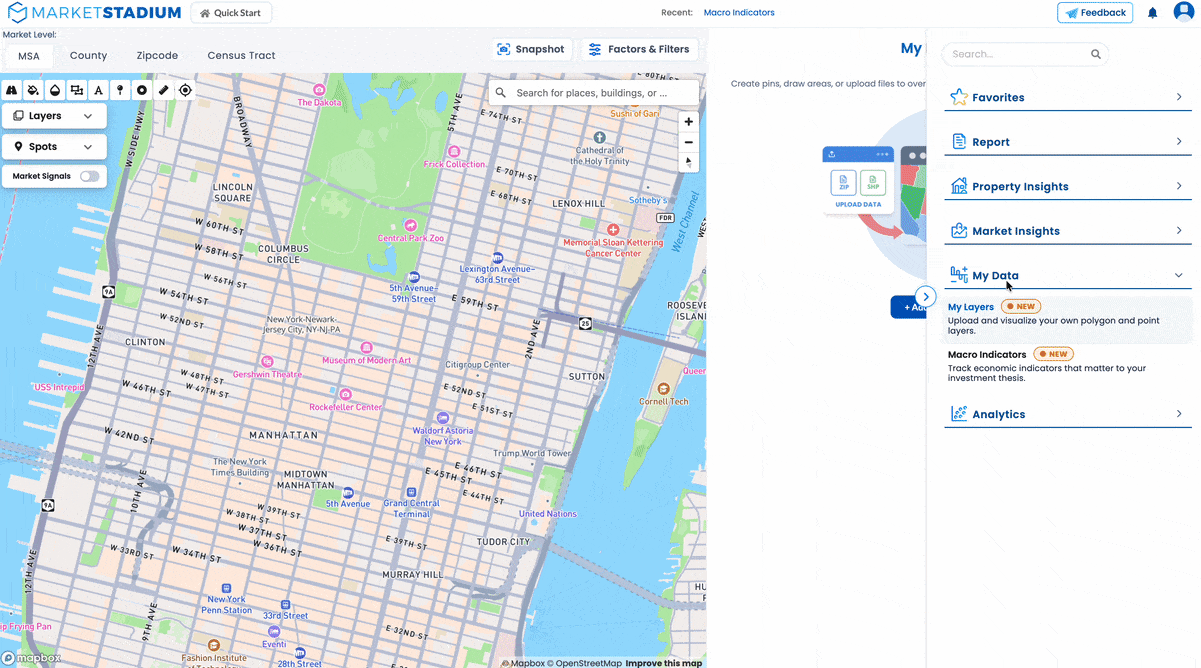Select the crosshair locate target tool
Viewport: 1201px width, 668px height.
click(185, 90)
